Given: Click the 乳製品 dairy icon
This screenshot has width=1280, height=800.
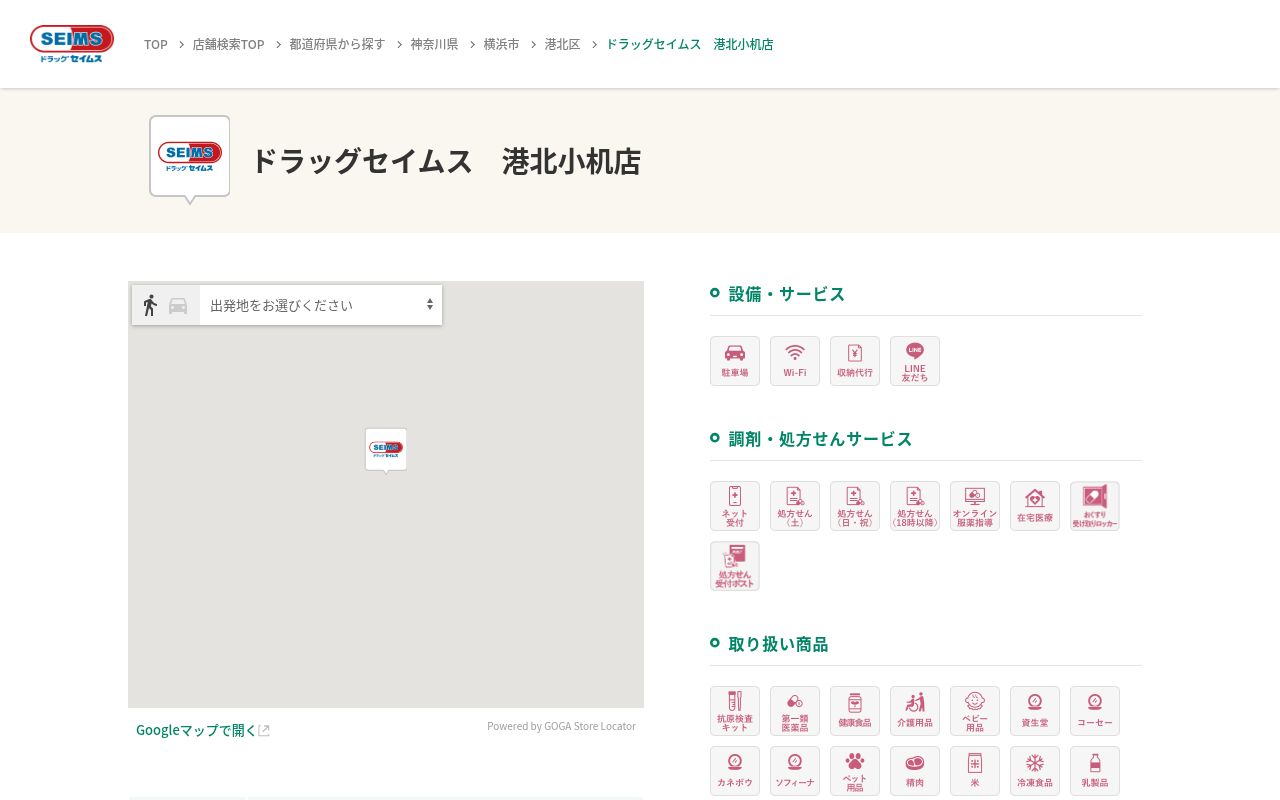Looking at the screenshot, I should (x=1095, y=771).
